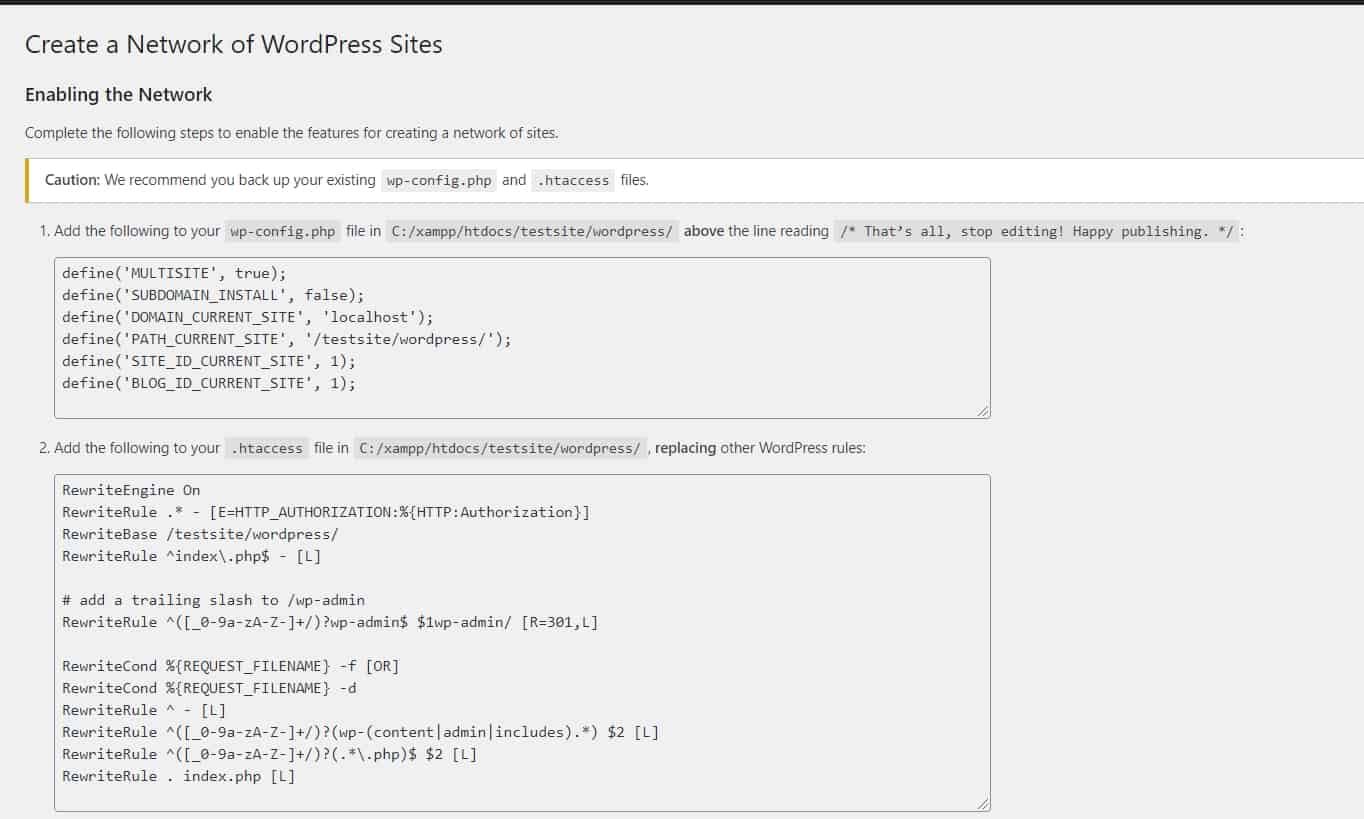
Task: Click the line define('BLOG_ID_CURRENT_SITE', 1);
Action: [x=209, y=383]
